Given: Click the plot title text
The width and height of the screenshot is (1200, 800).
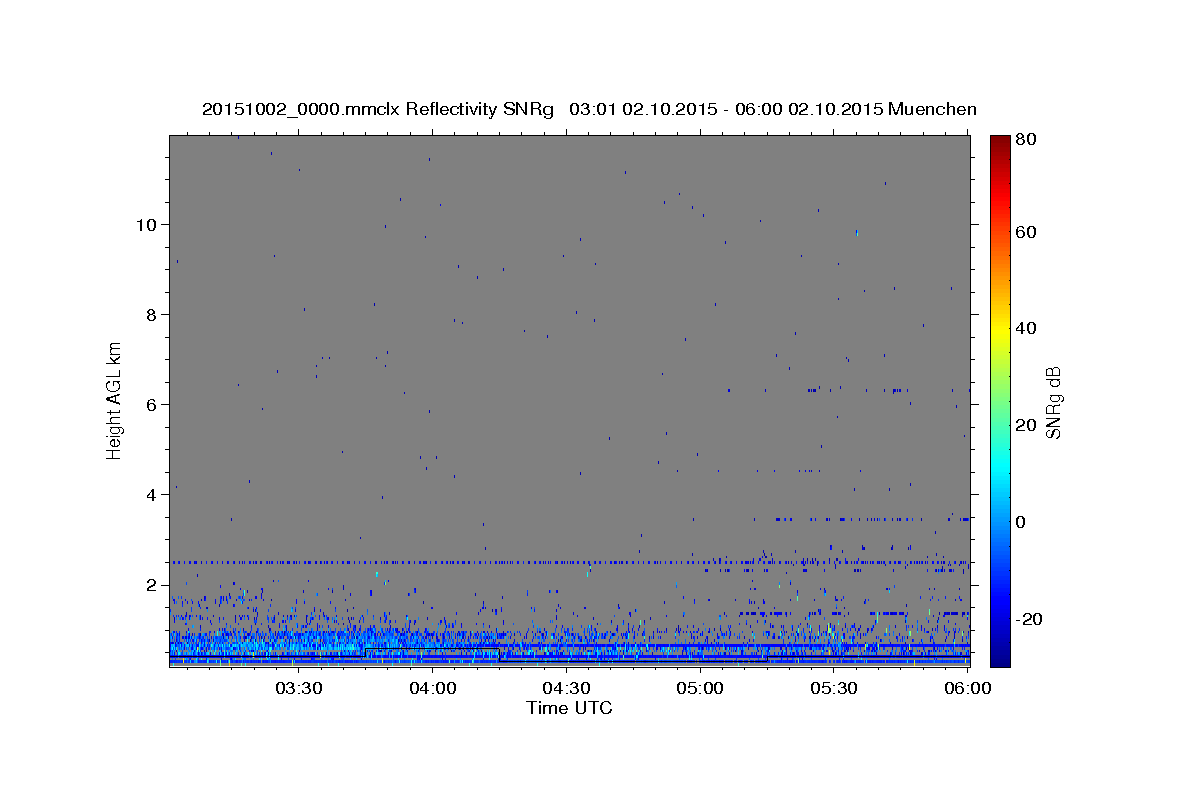Looking at the screenshot, I should click(x=589, y=109).
